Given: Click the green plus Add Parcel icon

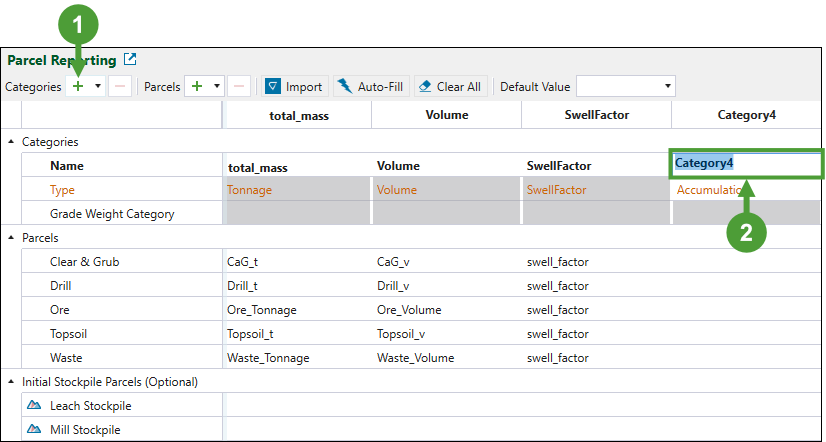Looking at the screenshot, I should [197, 87].
